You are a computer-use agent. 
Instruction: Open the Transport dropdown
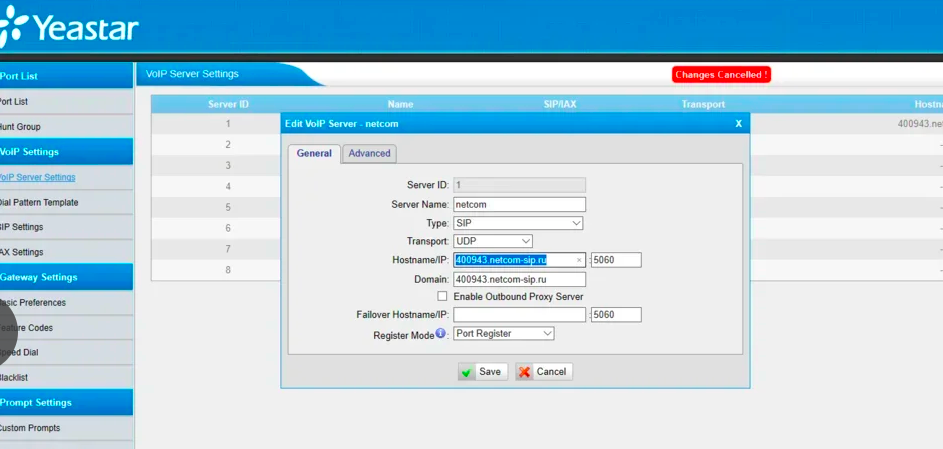(x=493, y=241)
